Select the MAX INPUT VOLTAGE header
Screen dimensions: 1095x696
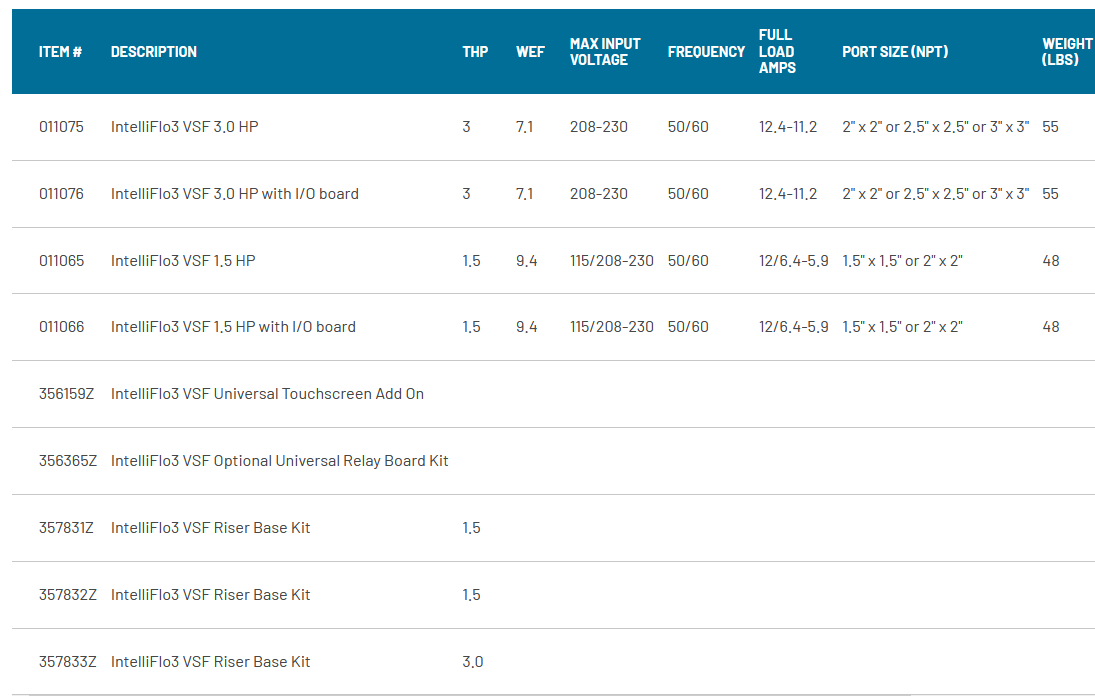click(605, 52)
